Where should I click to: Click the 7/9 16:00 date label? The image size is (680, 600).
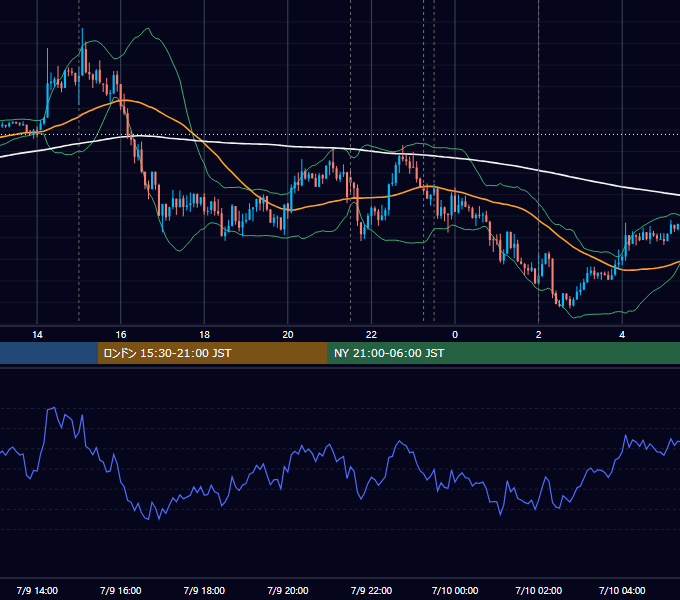click(121, 590)
